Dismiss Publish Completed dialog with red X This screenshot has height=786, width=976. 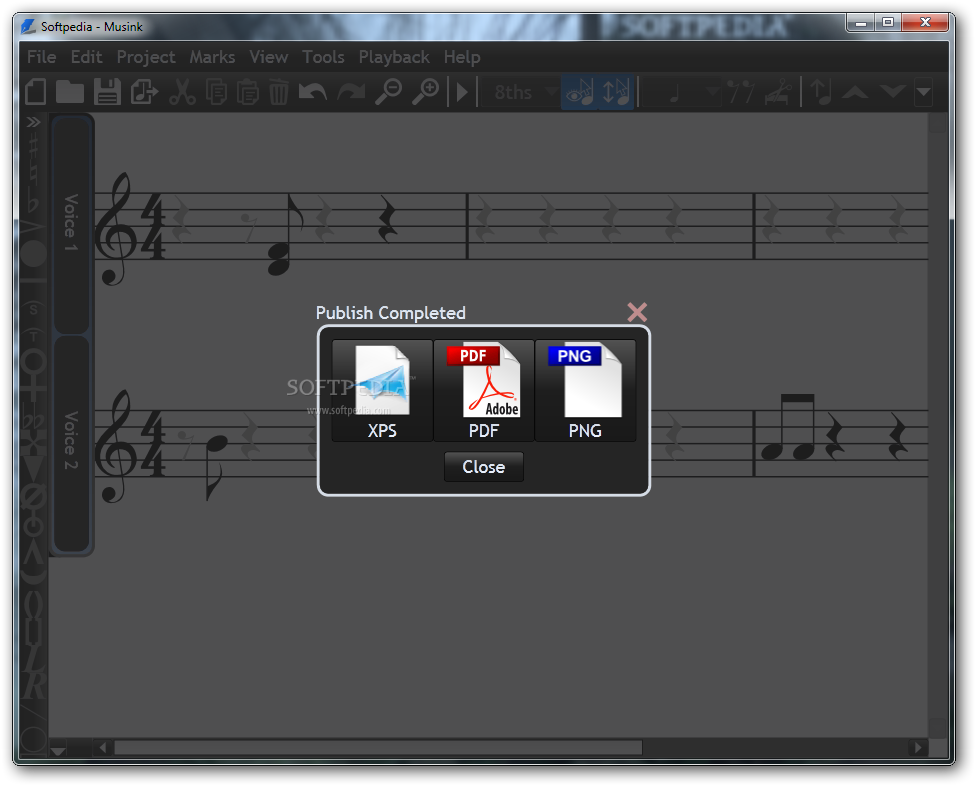(637, 312)
